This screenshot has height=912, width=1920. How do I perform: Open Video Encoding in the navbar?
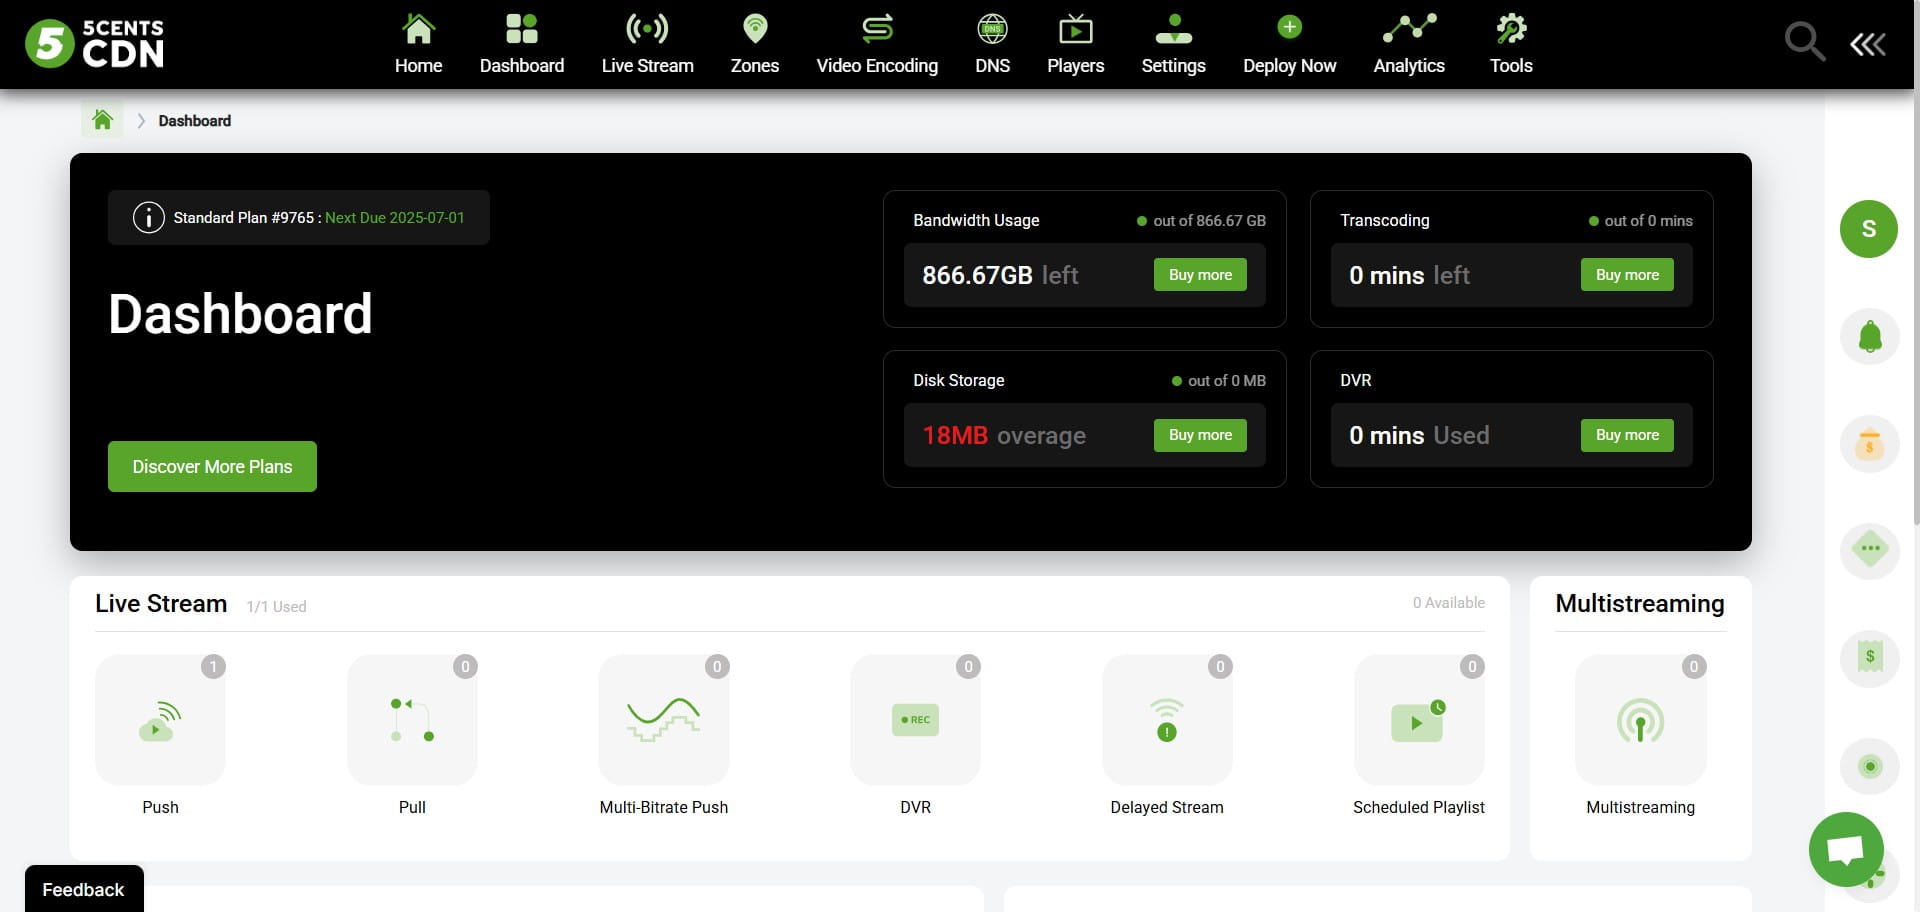(x=877, y=45)
